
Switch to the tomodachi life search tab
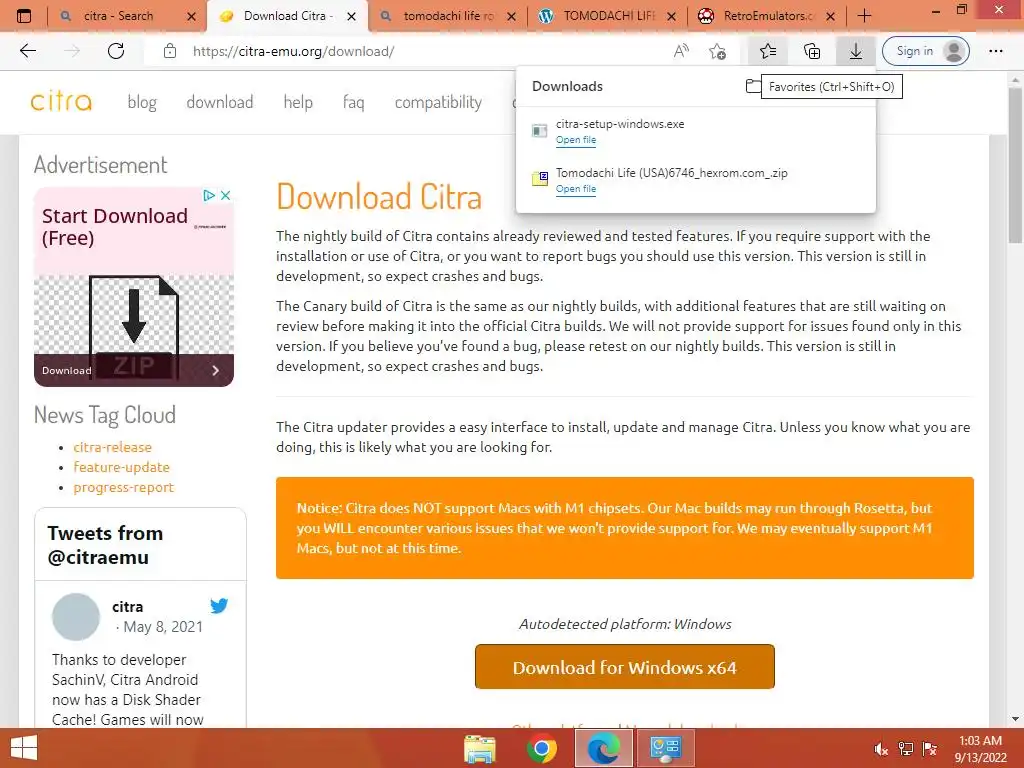448,16
